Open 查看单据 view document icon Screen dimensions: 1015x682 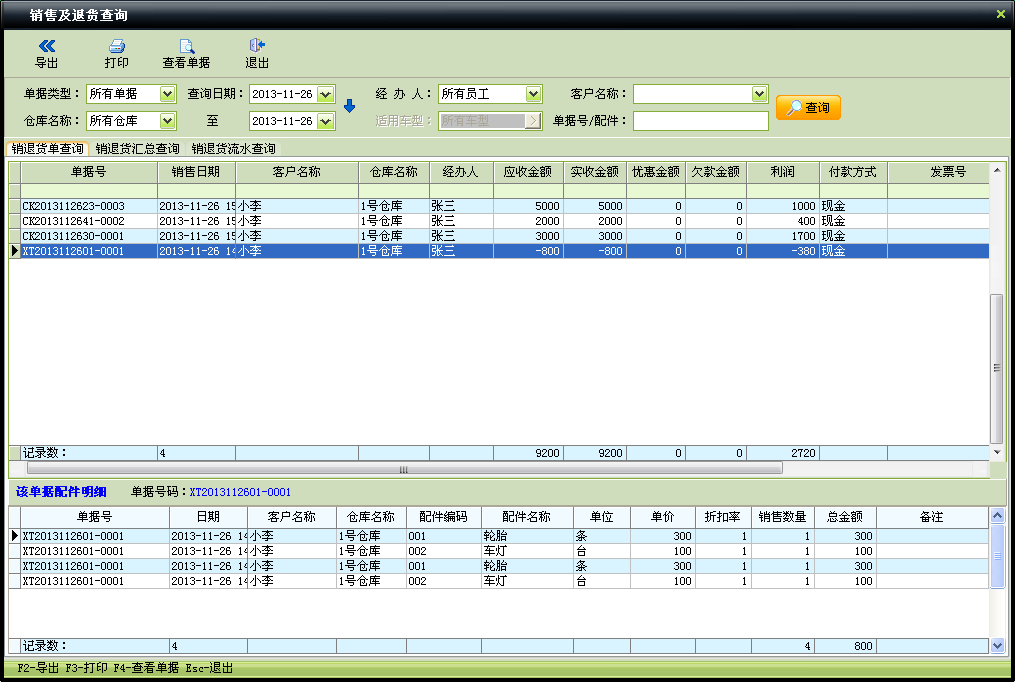pos(186,46)
